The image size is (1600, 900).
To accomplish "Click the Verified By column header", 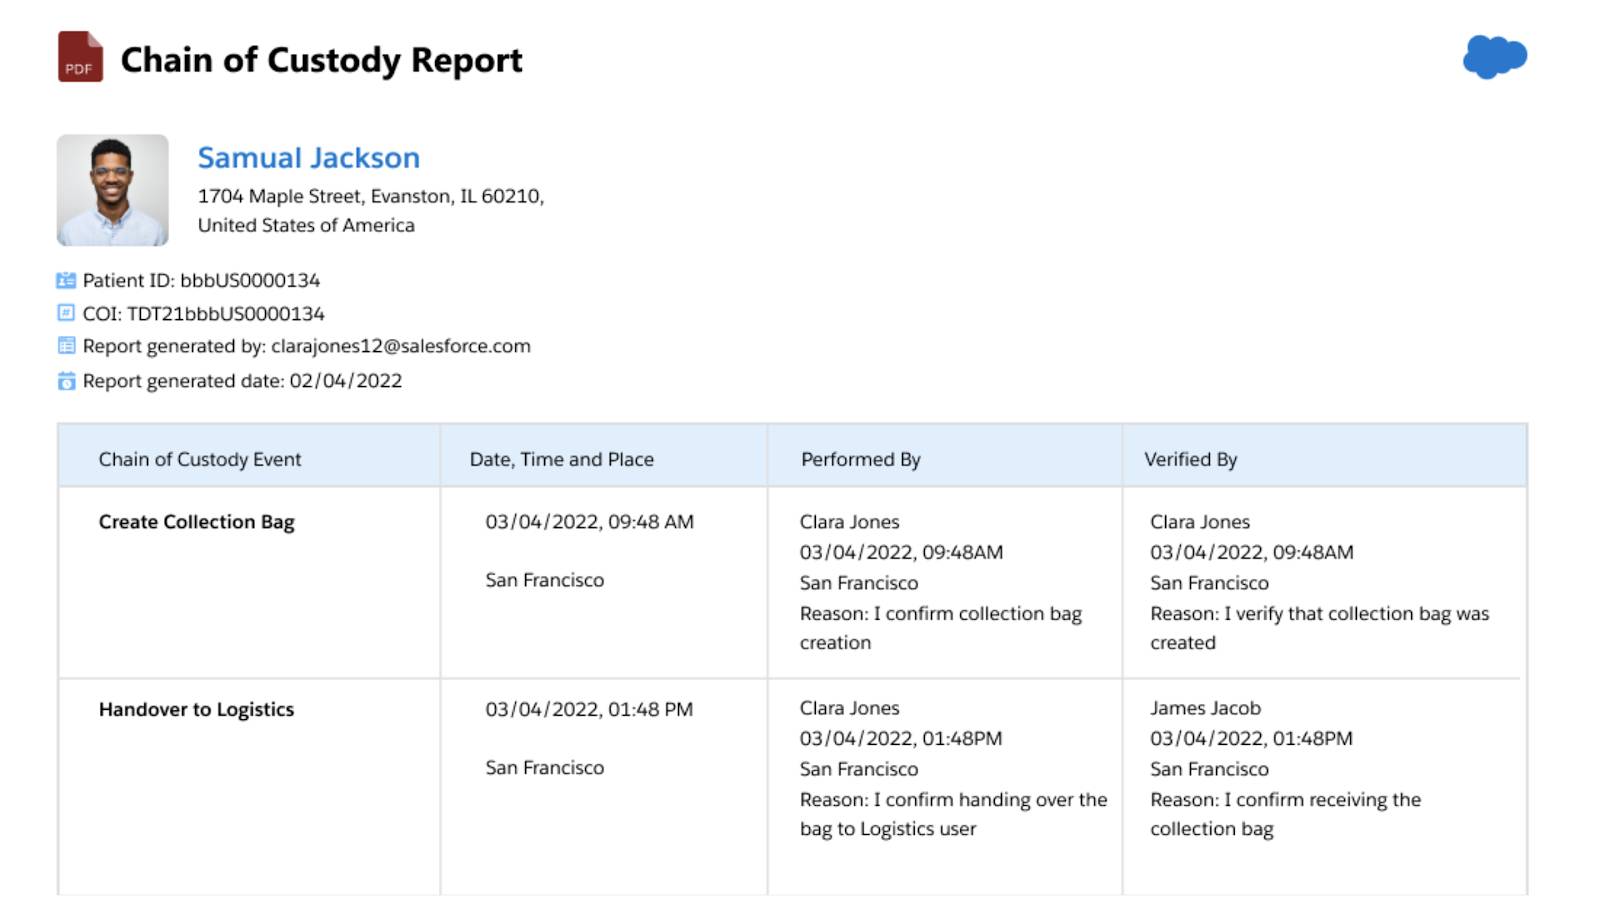I will (1190, 459).
